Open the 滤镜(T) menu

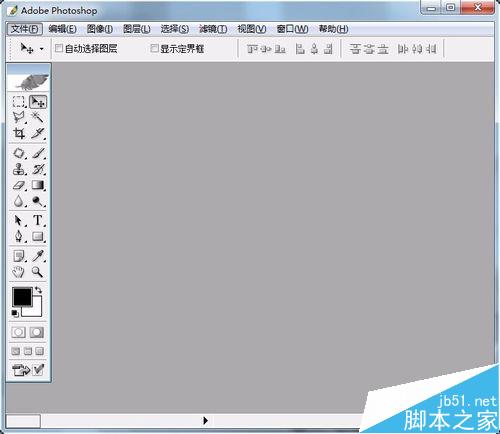pos(213,29)
